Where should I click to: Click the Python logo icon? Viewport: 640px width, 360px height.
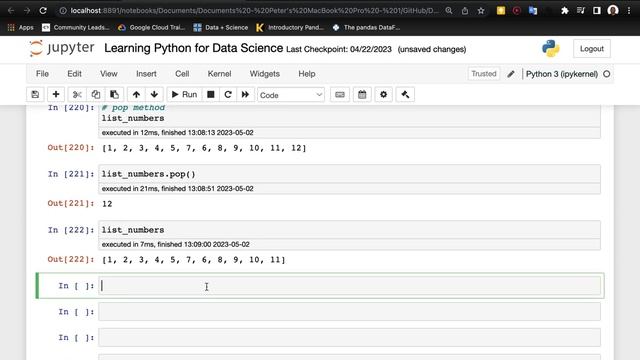coord(551,48)
